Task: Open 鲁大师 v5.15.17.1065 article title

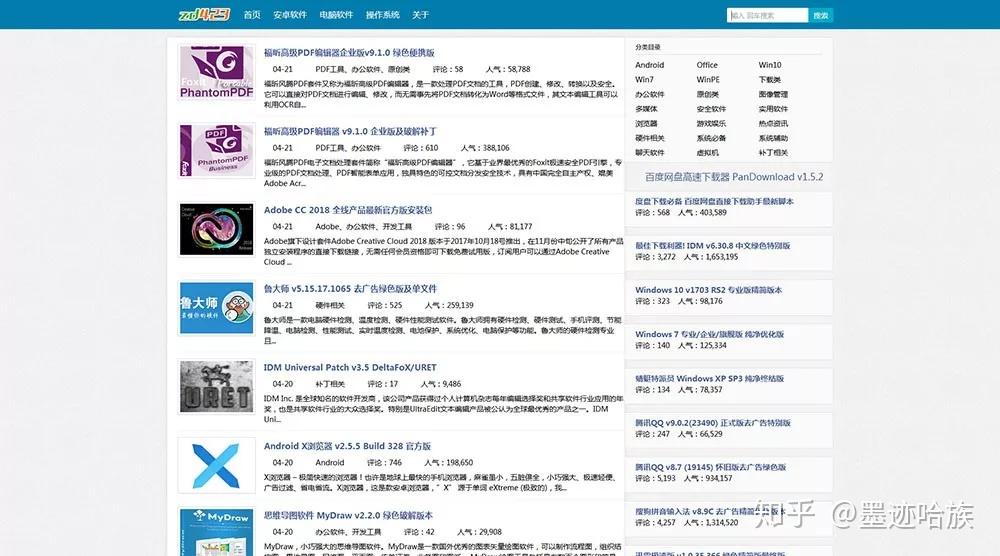Action: pos(350,289)
